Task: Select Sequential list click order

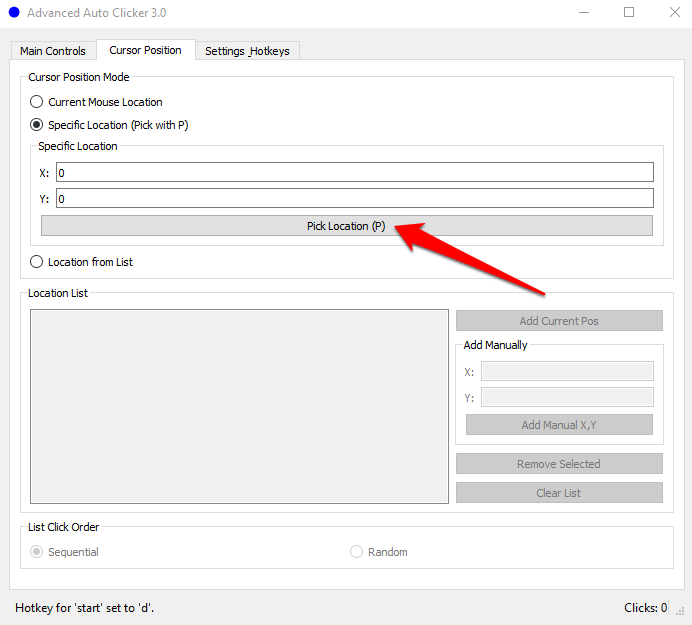Action: (x=64, y=552)
